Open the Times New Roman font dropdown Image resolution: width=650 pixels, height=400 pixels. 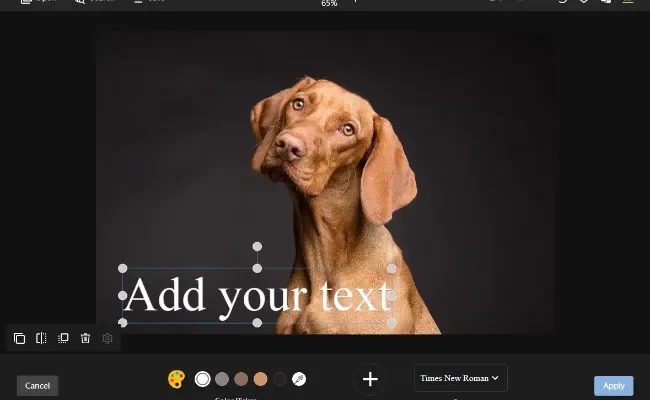click(x=461, y=378)
